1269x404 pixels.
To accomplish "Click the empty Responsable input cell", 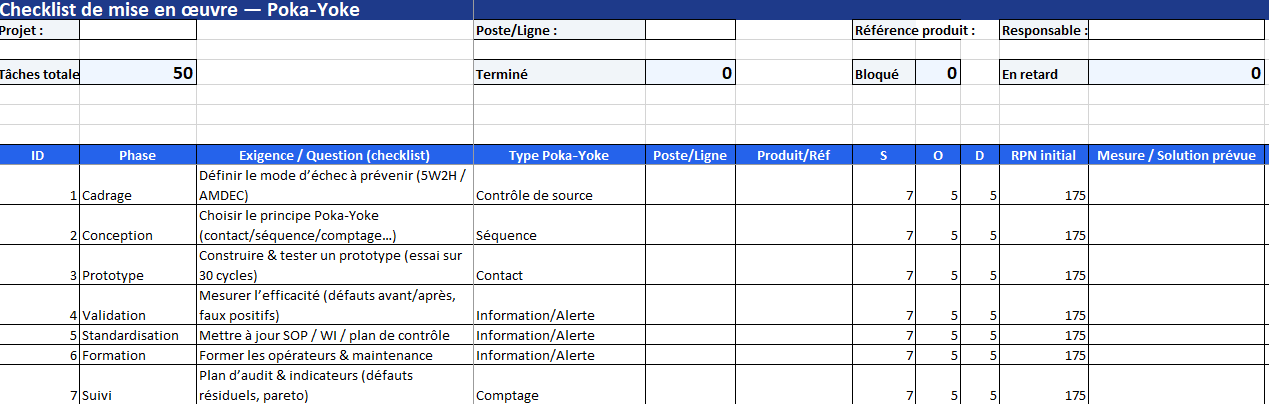I will pyautogui.click(x=1176, y=30).
